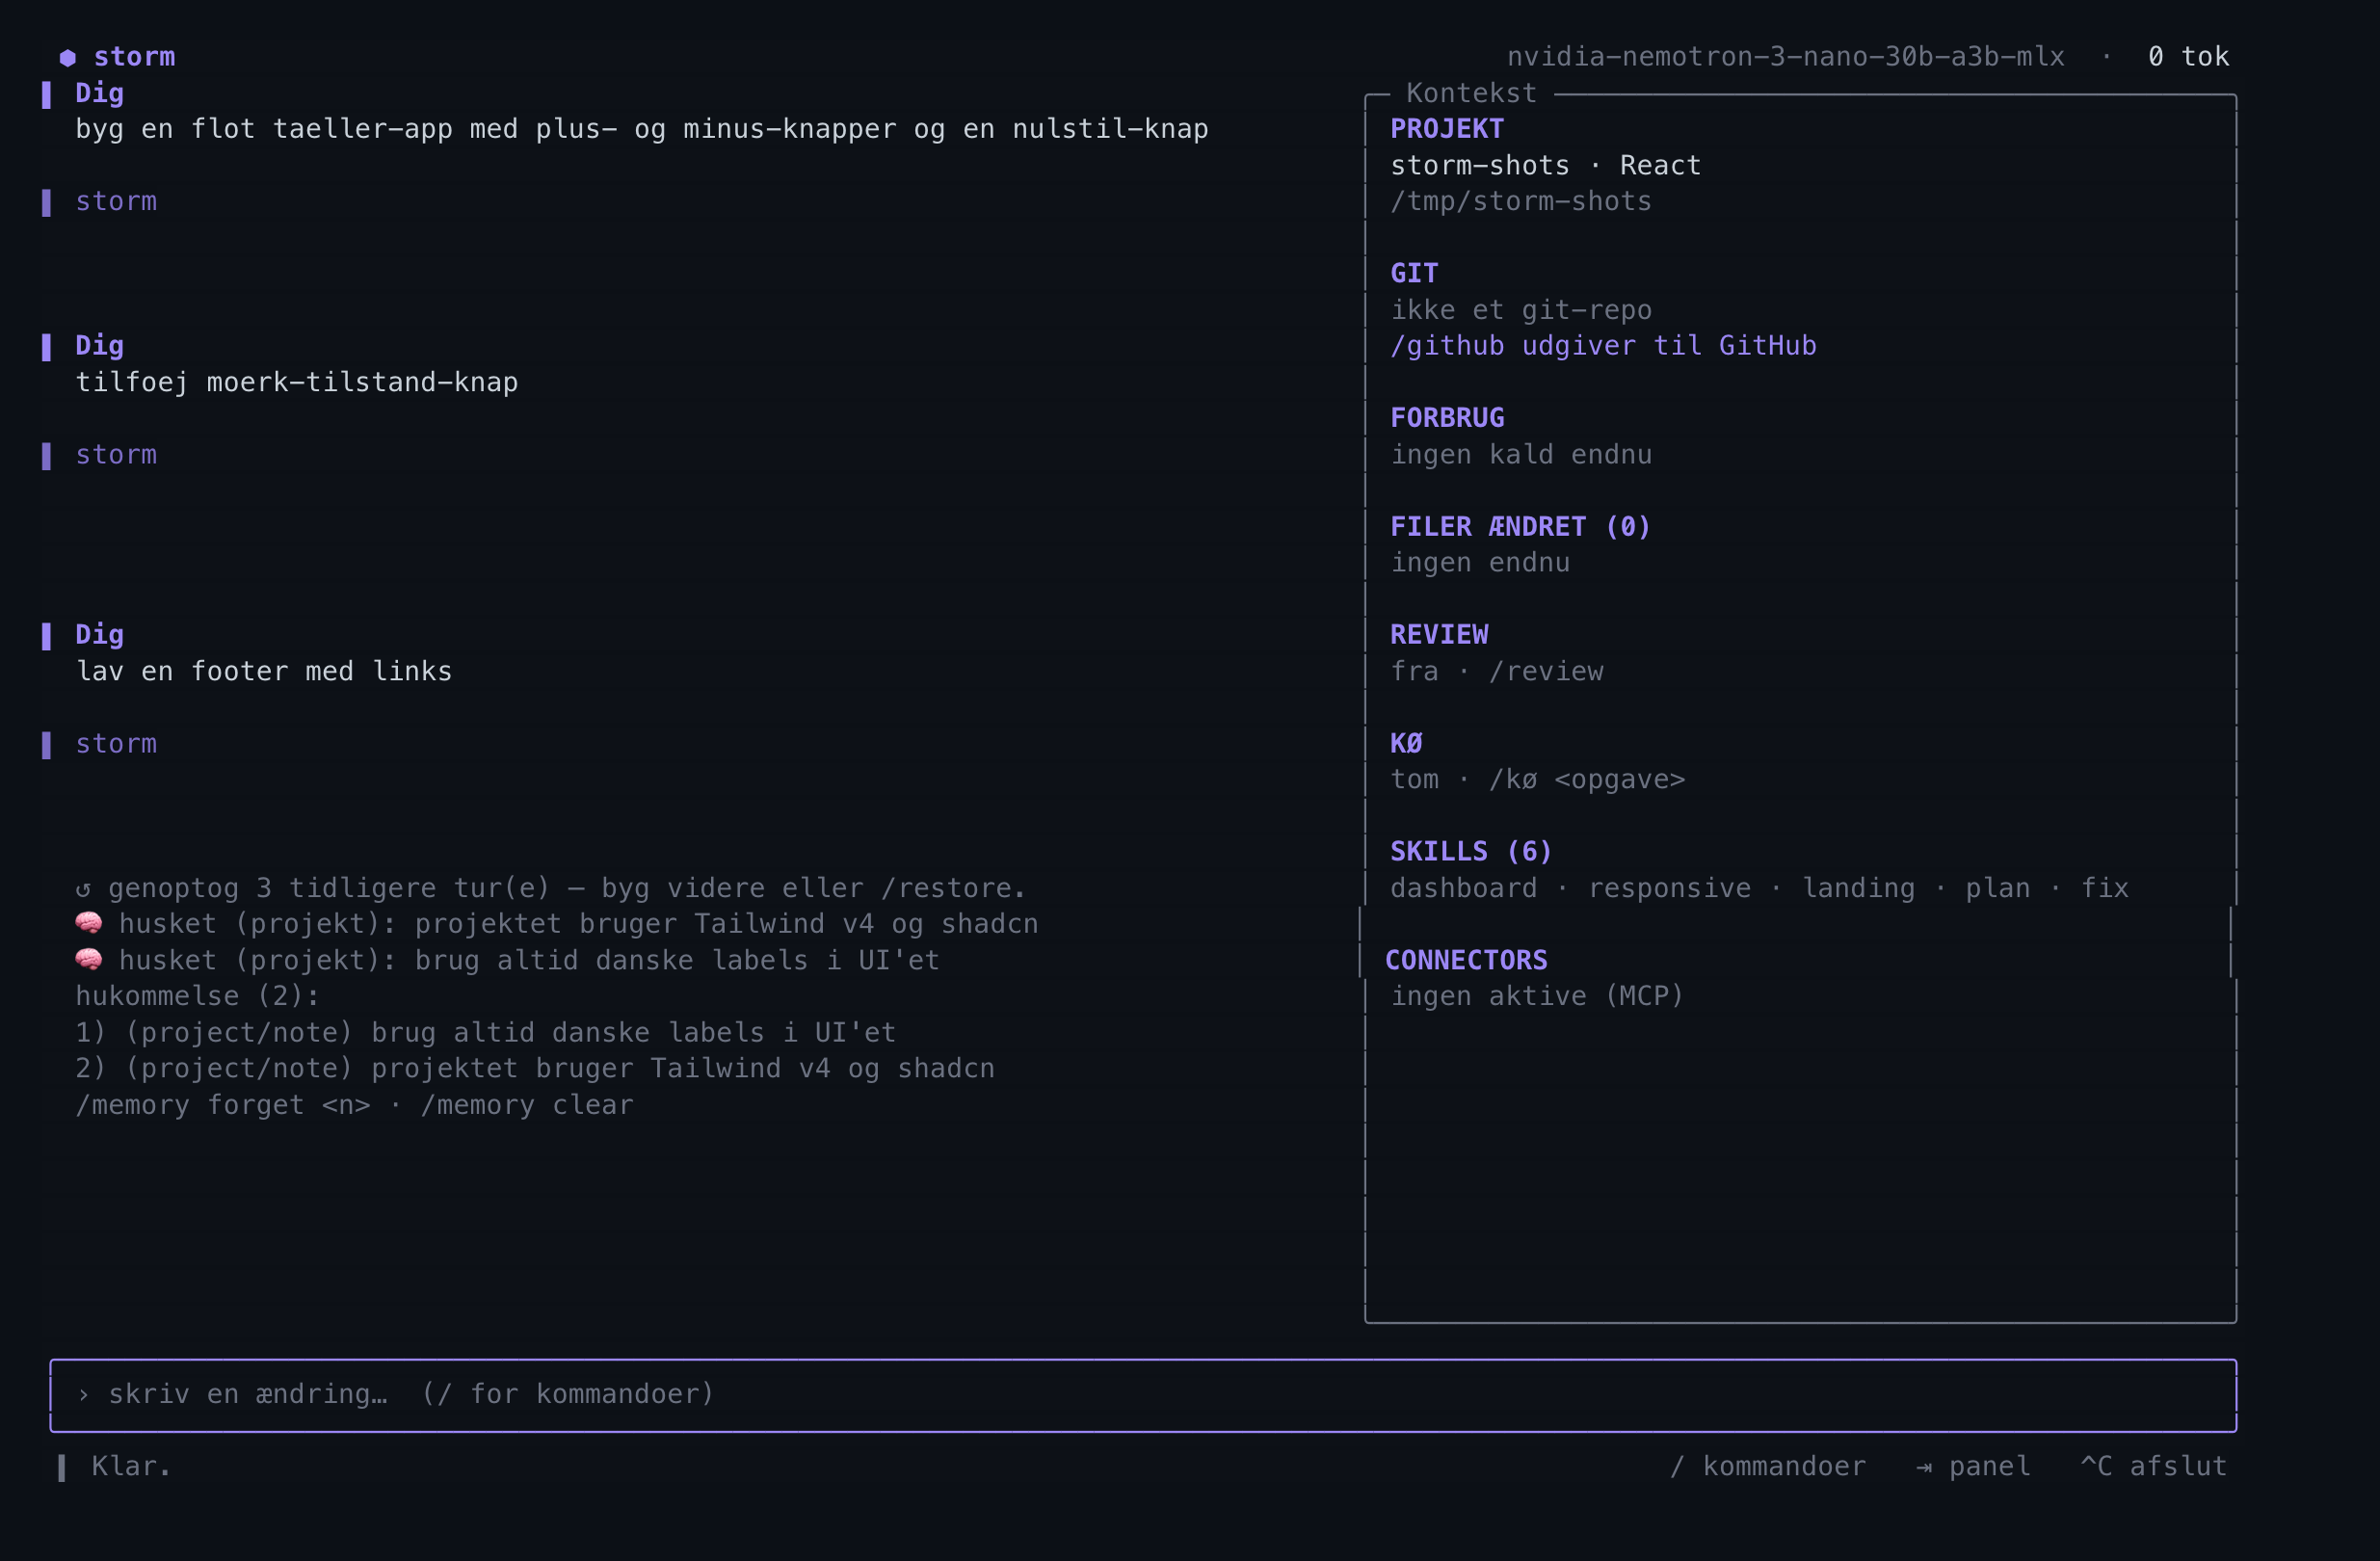Select the PROJEKT section heading
The height and width of the screenshot is (1561, 2380).
coord(1447,129)
